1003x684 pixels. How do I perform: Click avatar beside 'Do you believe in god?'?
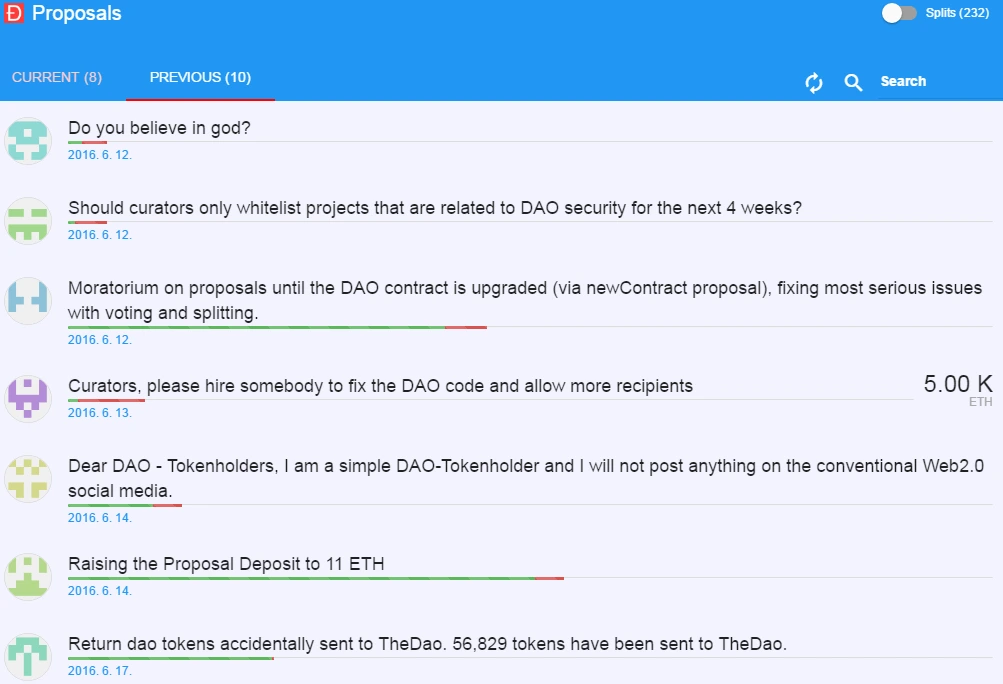28,141
